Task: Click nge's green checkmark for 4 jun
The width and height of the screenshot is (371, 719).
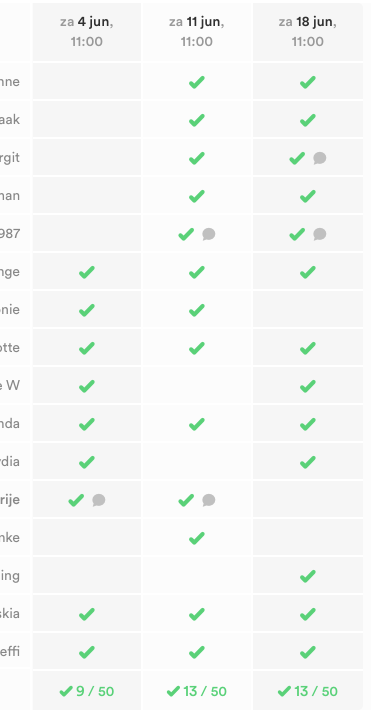Action: [87, 272]
